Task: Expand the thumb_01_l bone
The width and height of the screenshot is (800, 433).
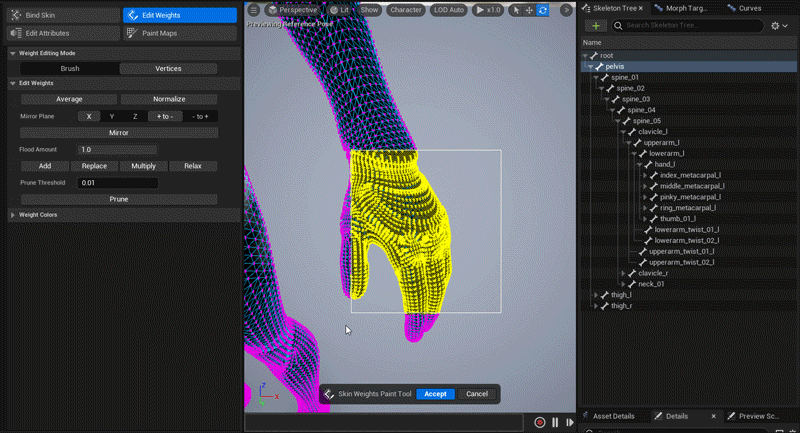Action: (x=645, y=219)
